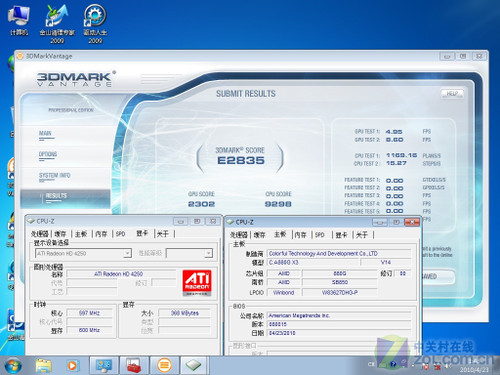The image size is (500, 375).
Task: Open the OPTIONS page in 3DMark Vantage
Action: point(48,155)
